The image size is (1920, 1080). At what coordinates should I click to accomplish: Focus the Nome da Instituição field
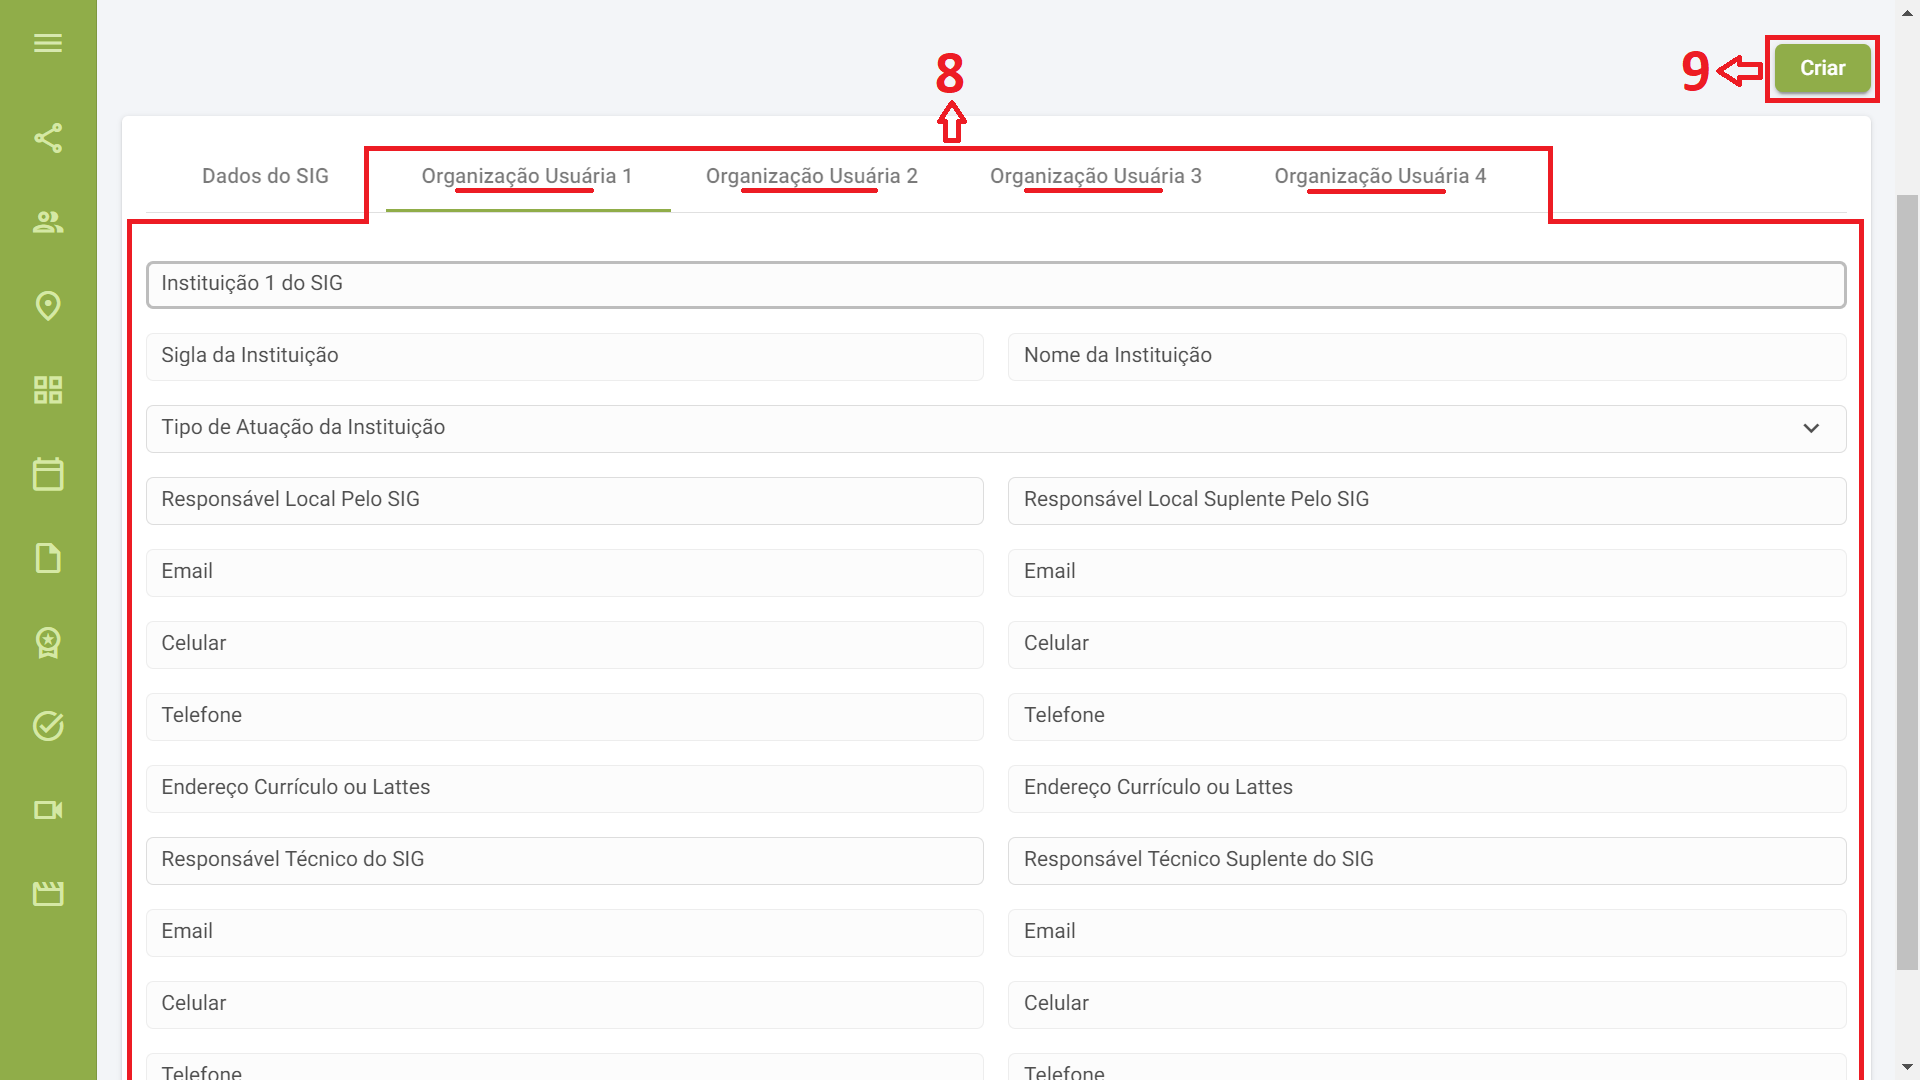point(1426,356)
